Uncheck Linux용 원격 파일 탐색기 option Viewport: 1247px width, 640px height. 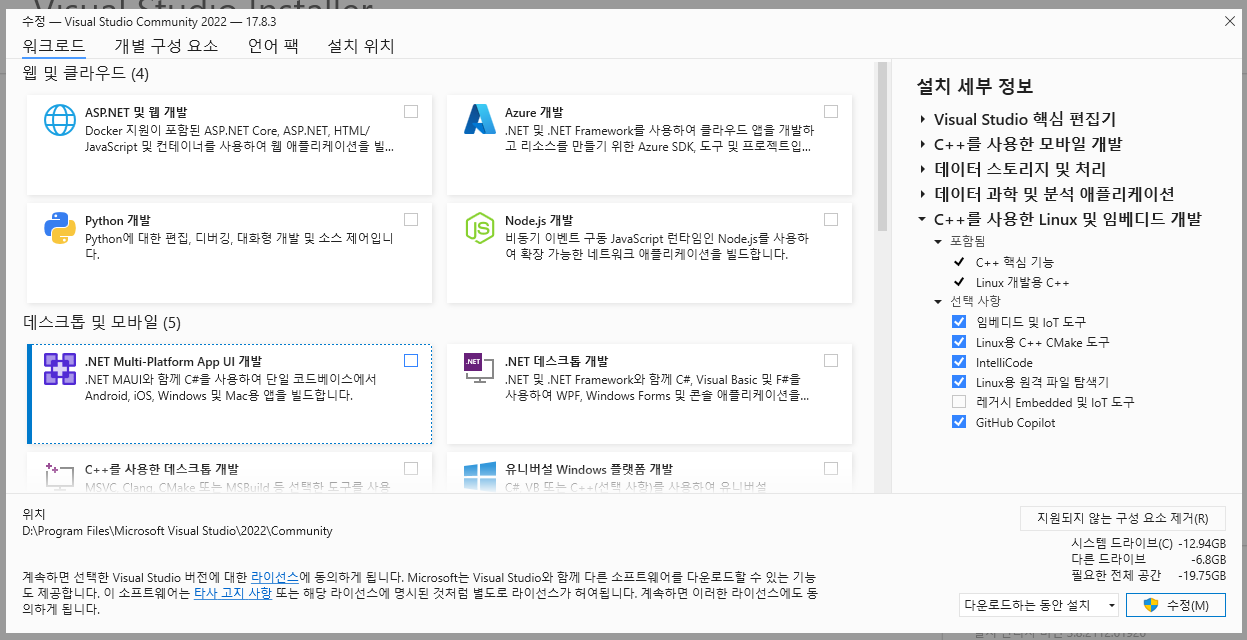pos(959,382)
